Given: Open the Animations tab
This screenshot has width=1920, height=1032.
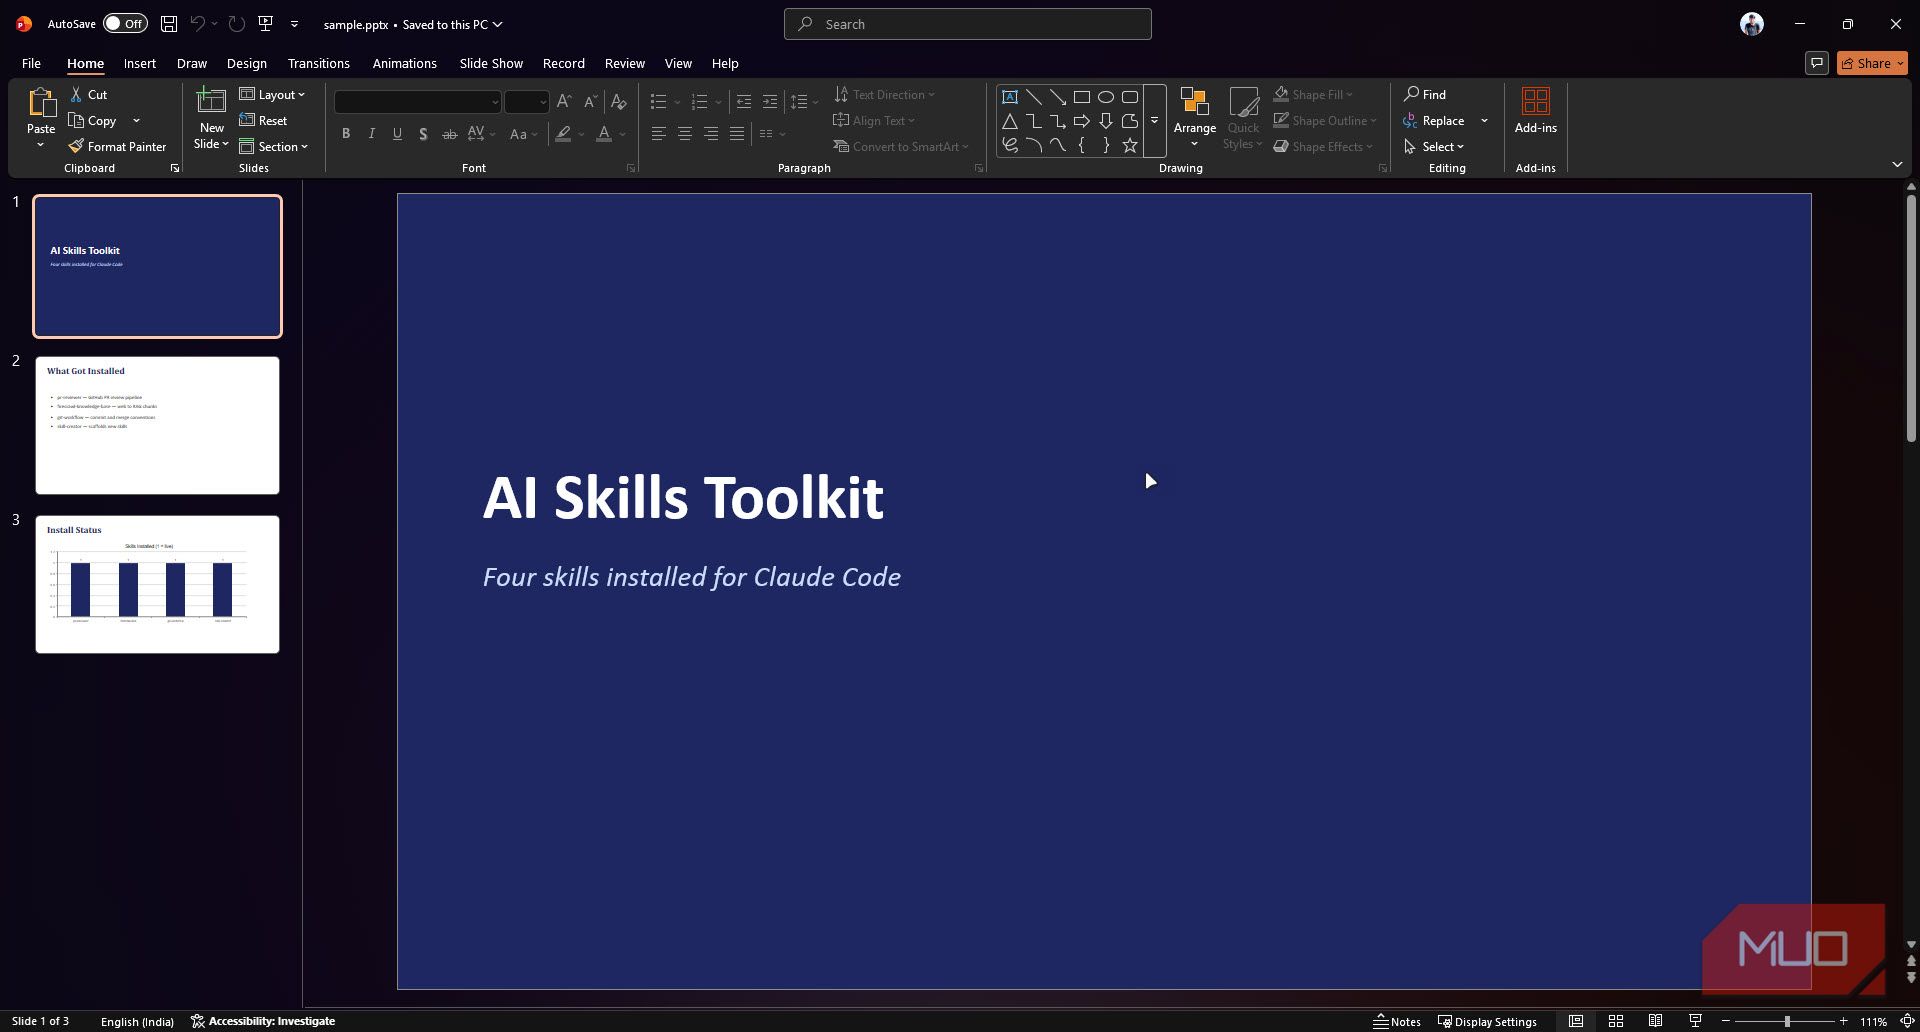Looking at the screenshot, I should click(x=404, y=63).
